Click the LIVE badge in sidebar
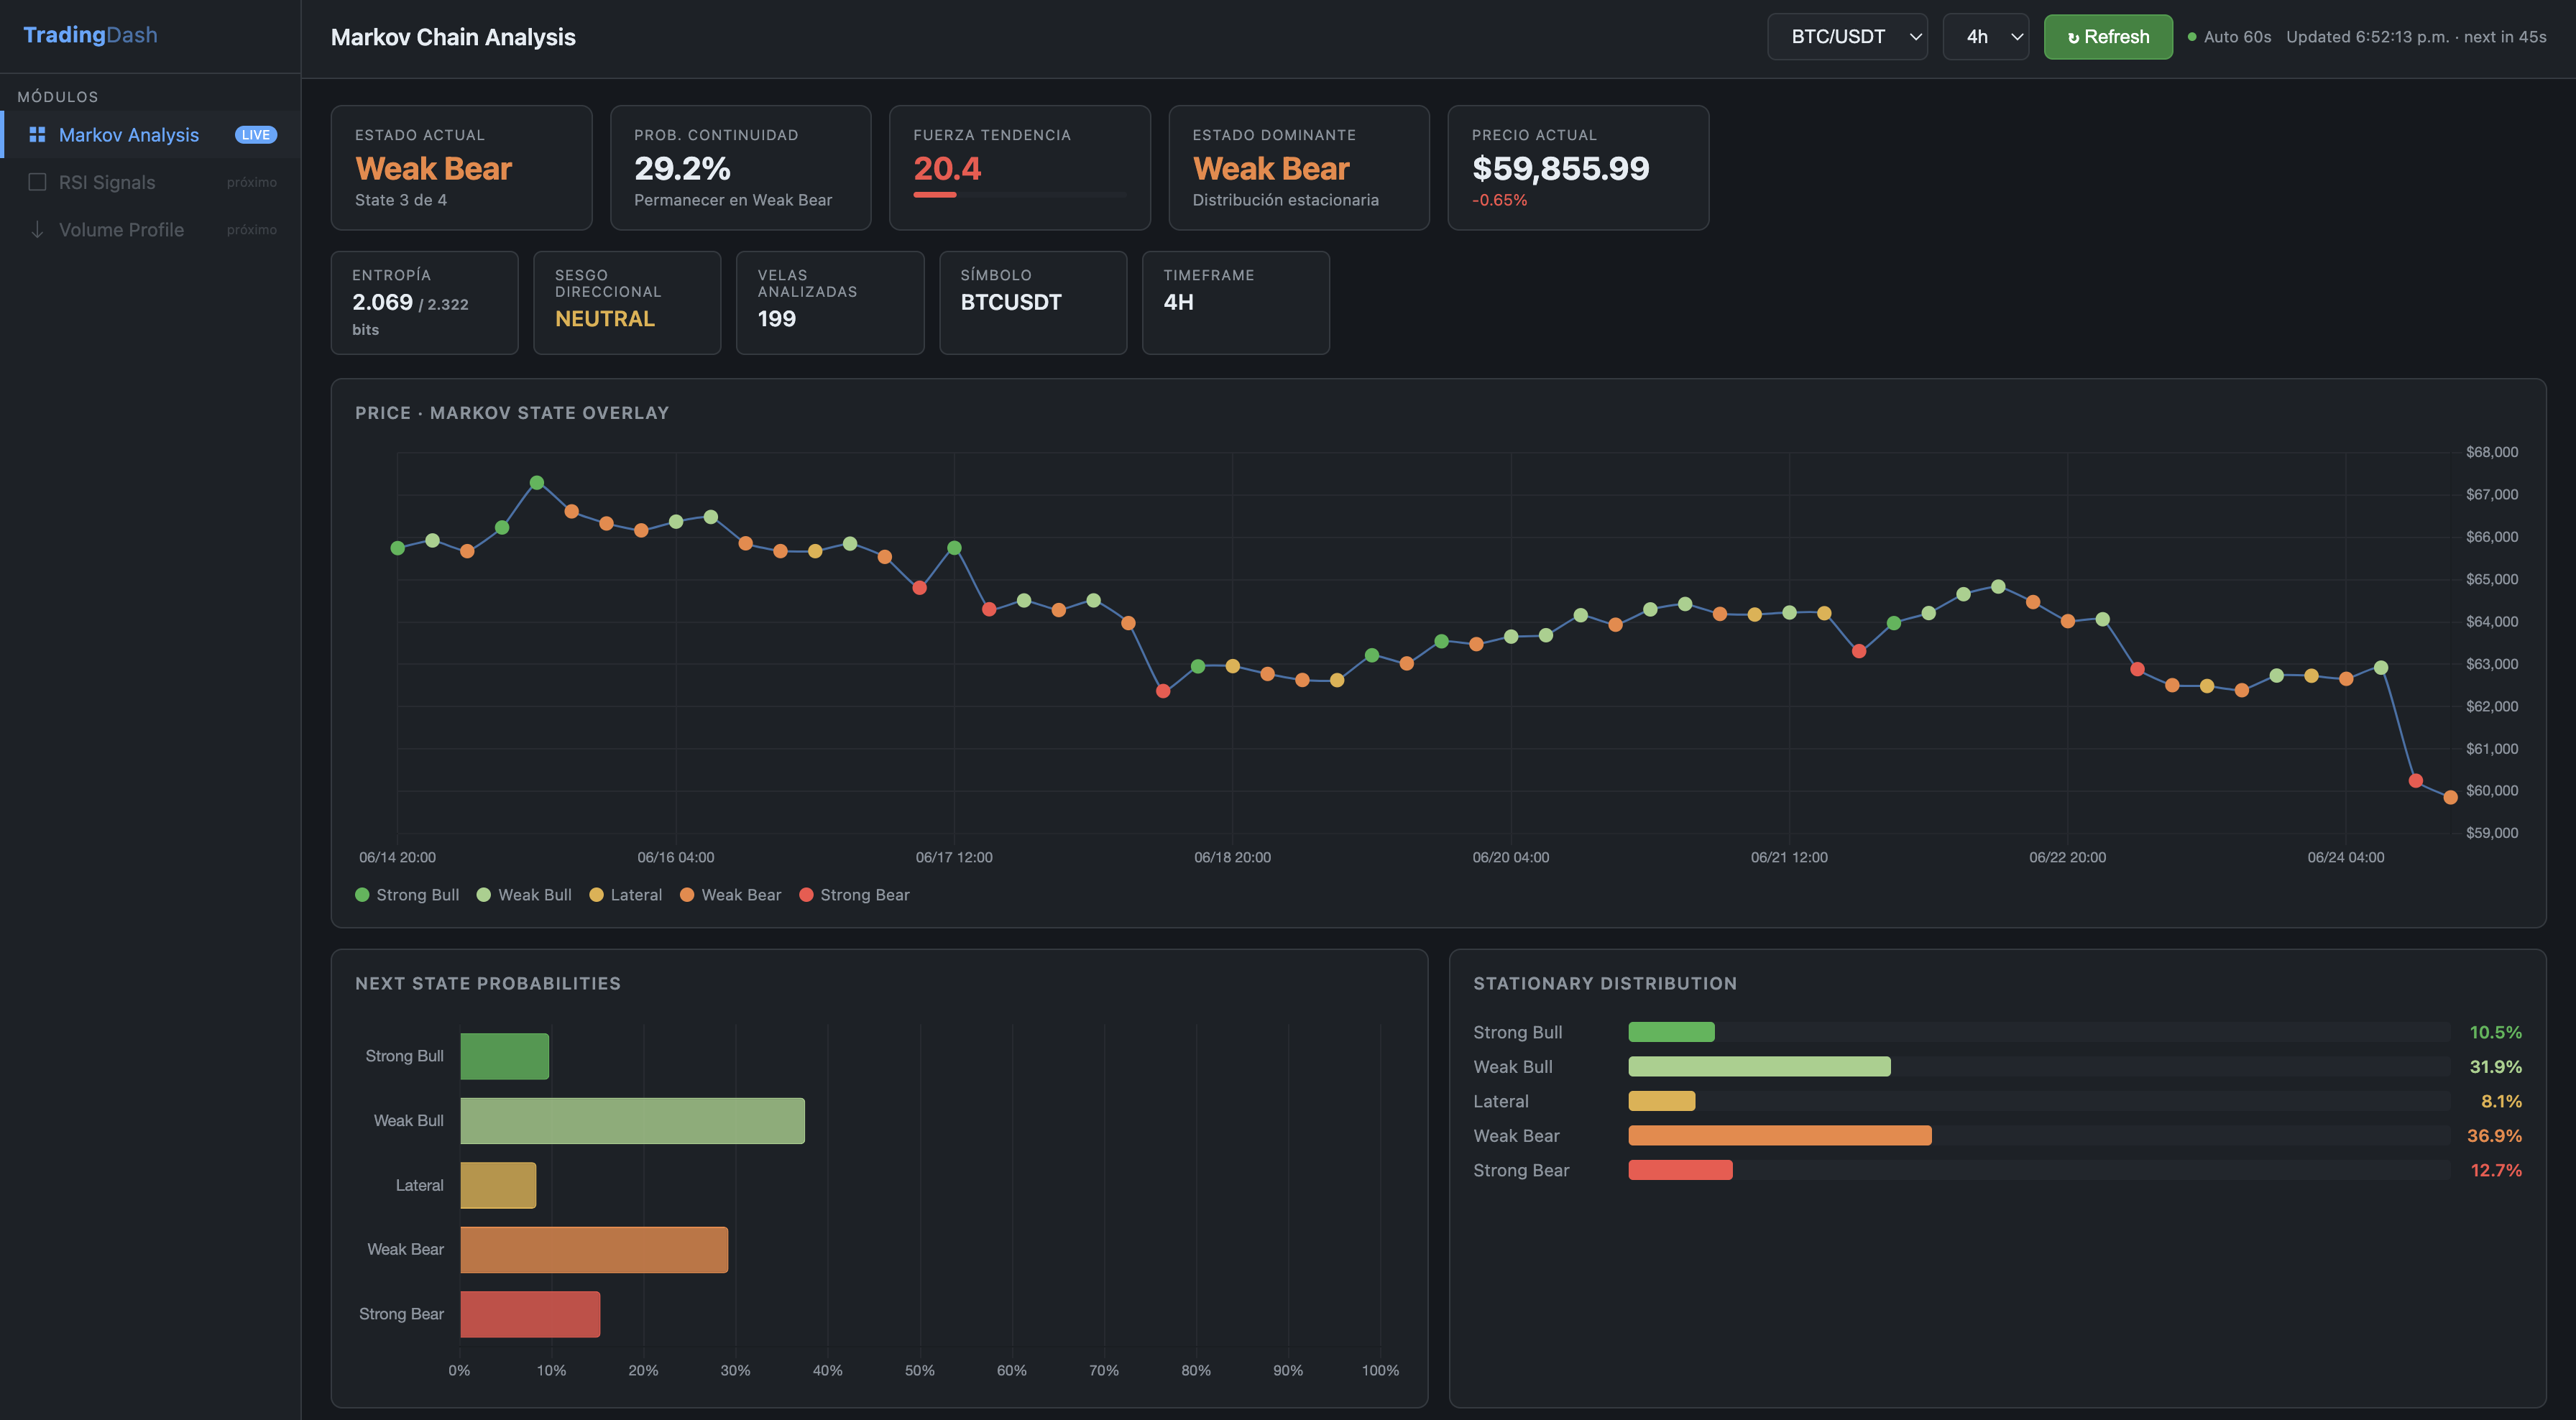This screenshot has height=1420, width=2576. coord(255,135)
